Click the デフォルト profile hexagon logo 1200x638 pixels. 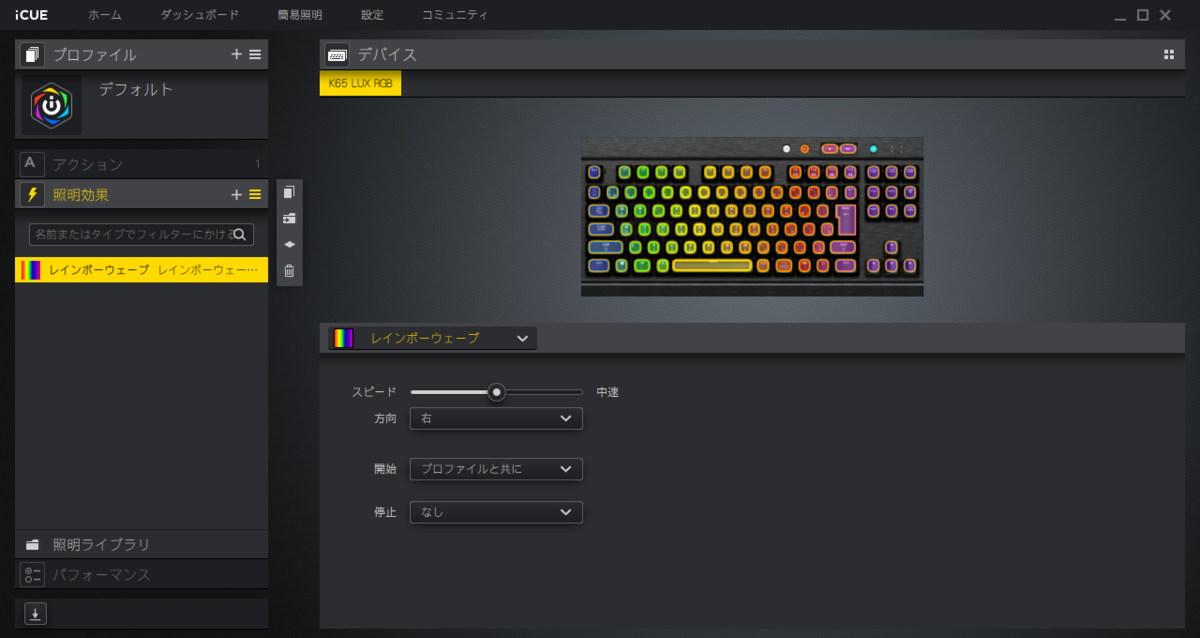[51, 105]
